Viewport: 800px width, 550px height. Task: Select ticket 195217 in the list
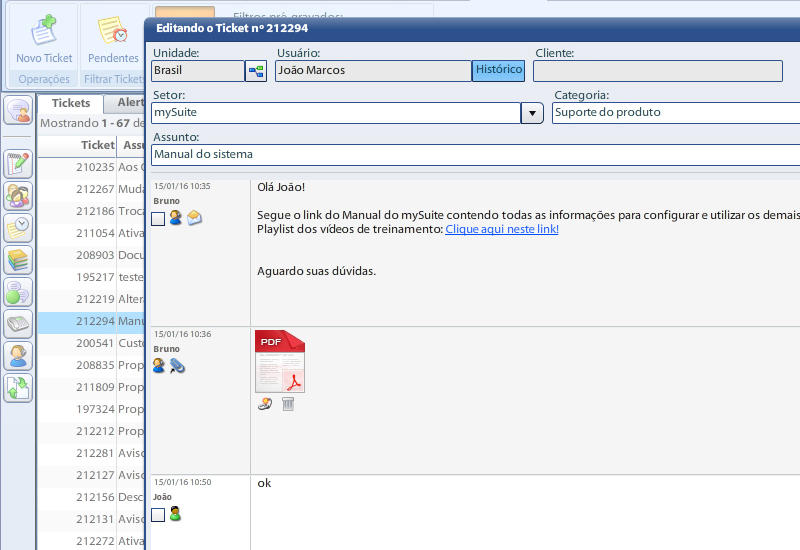tap(92, 278)
